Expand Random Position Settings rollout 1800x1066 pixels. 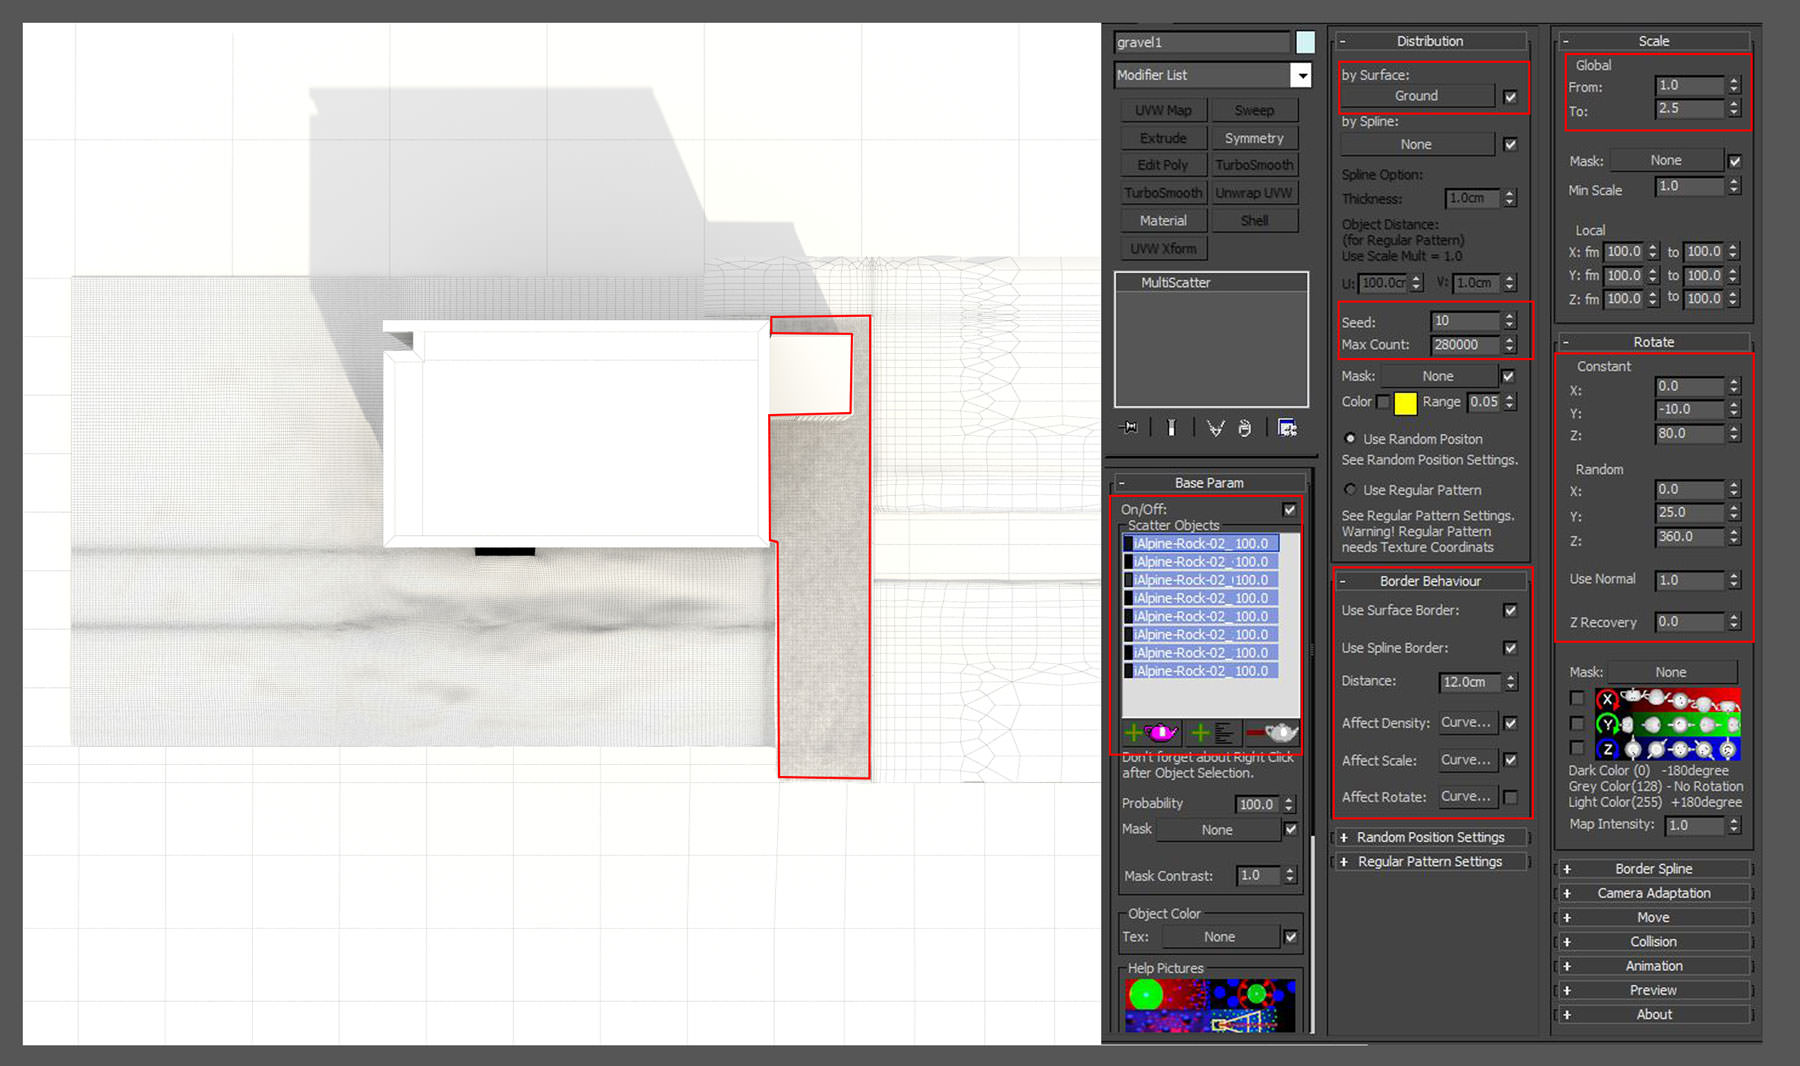[1430, 837]
